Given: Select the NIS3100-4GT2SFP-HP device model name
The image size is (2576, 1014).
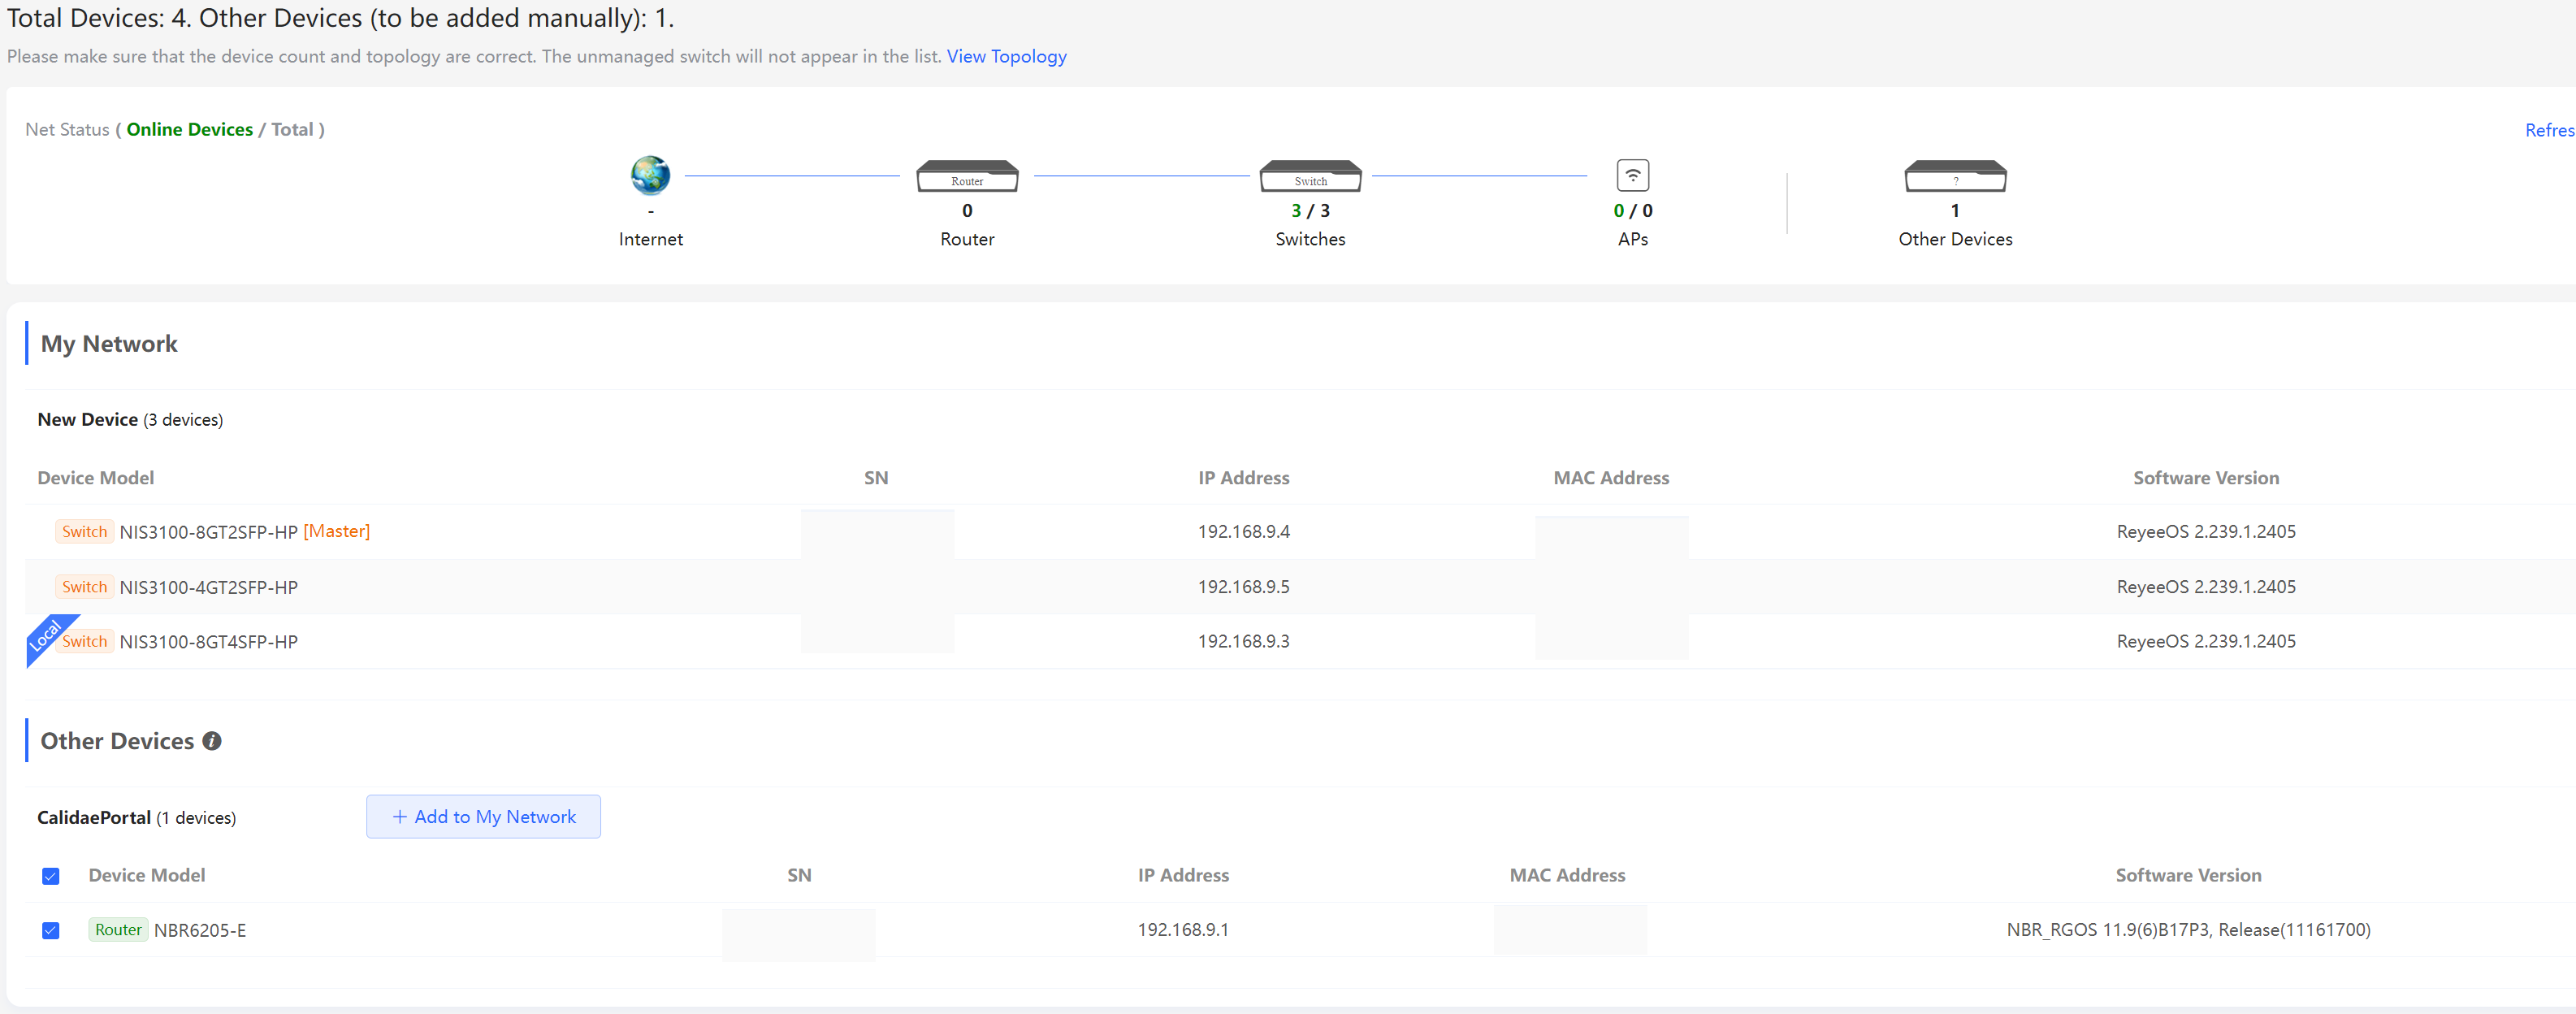Looking at the screenshot, I should [x=209, y=587].
